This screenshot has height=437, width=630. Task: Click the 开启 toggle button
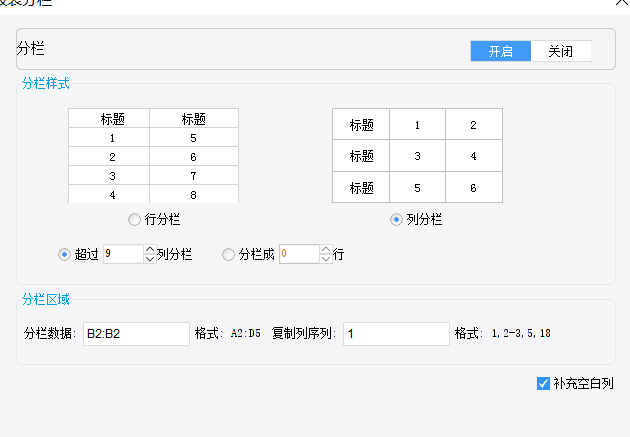[x=501, y=51]
